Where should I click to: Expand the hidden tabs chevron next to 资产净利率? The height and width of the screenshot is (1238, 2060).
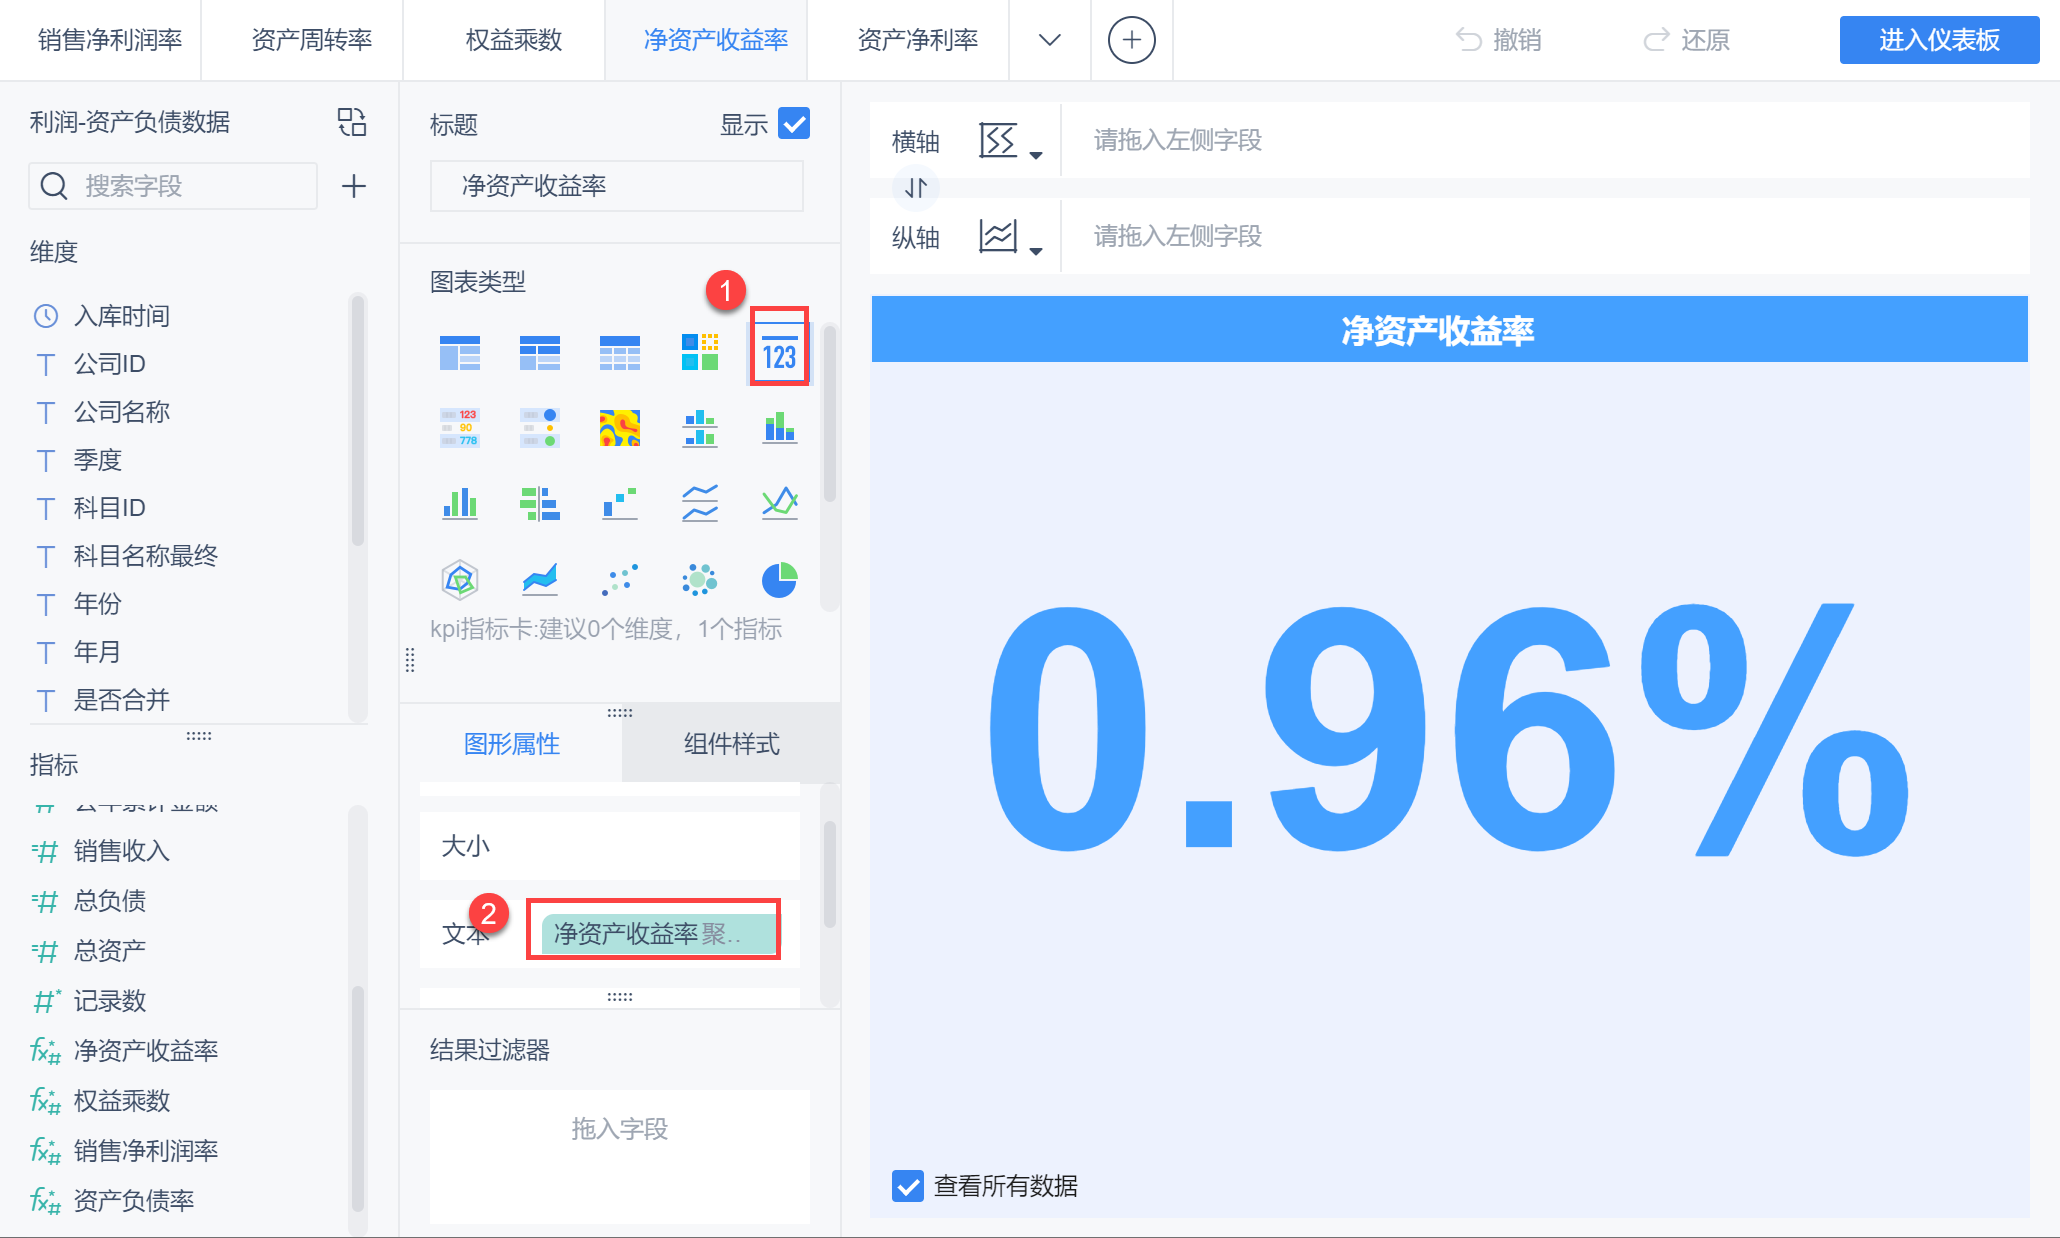(1049, 40)
